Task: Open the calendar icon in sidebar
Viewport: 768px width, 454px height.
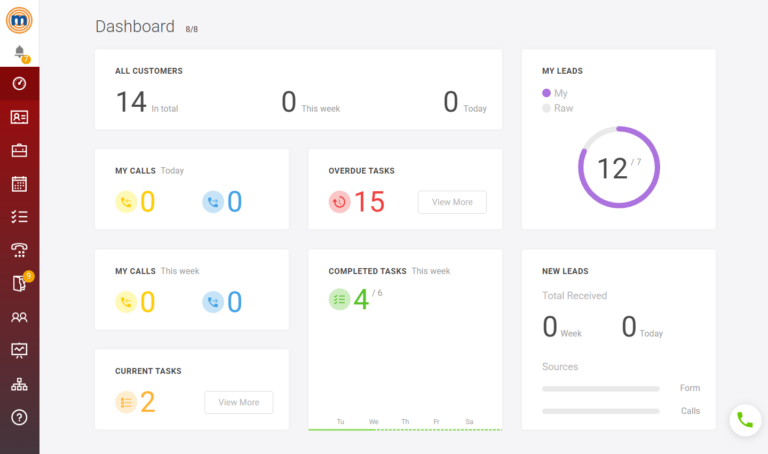Action: click(x=19, y=184)
